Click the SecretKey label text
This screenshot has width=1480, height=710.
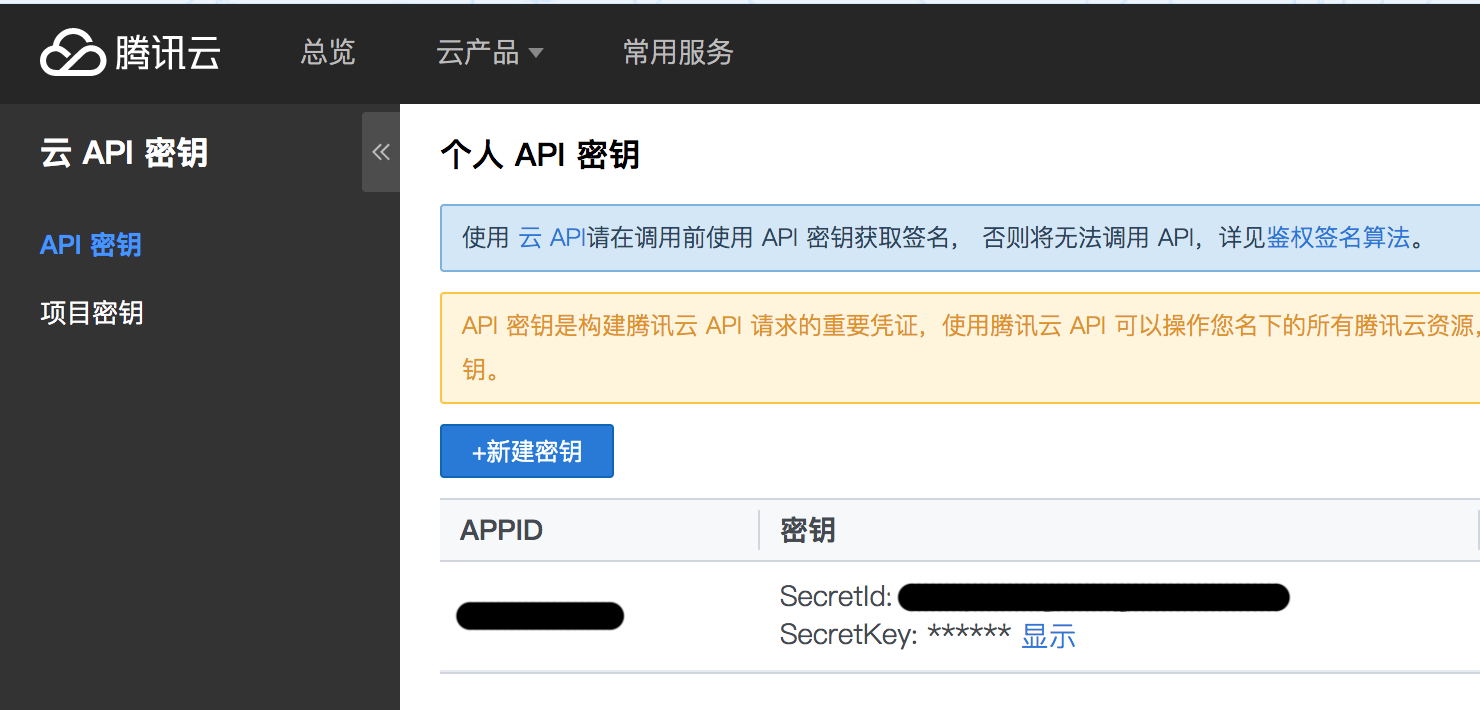tap(848, 635)
